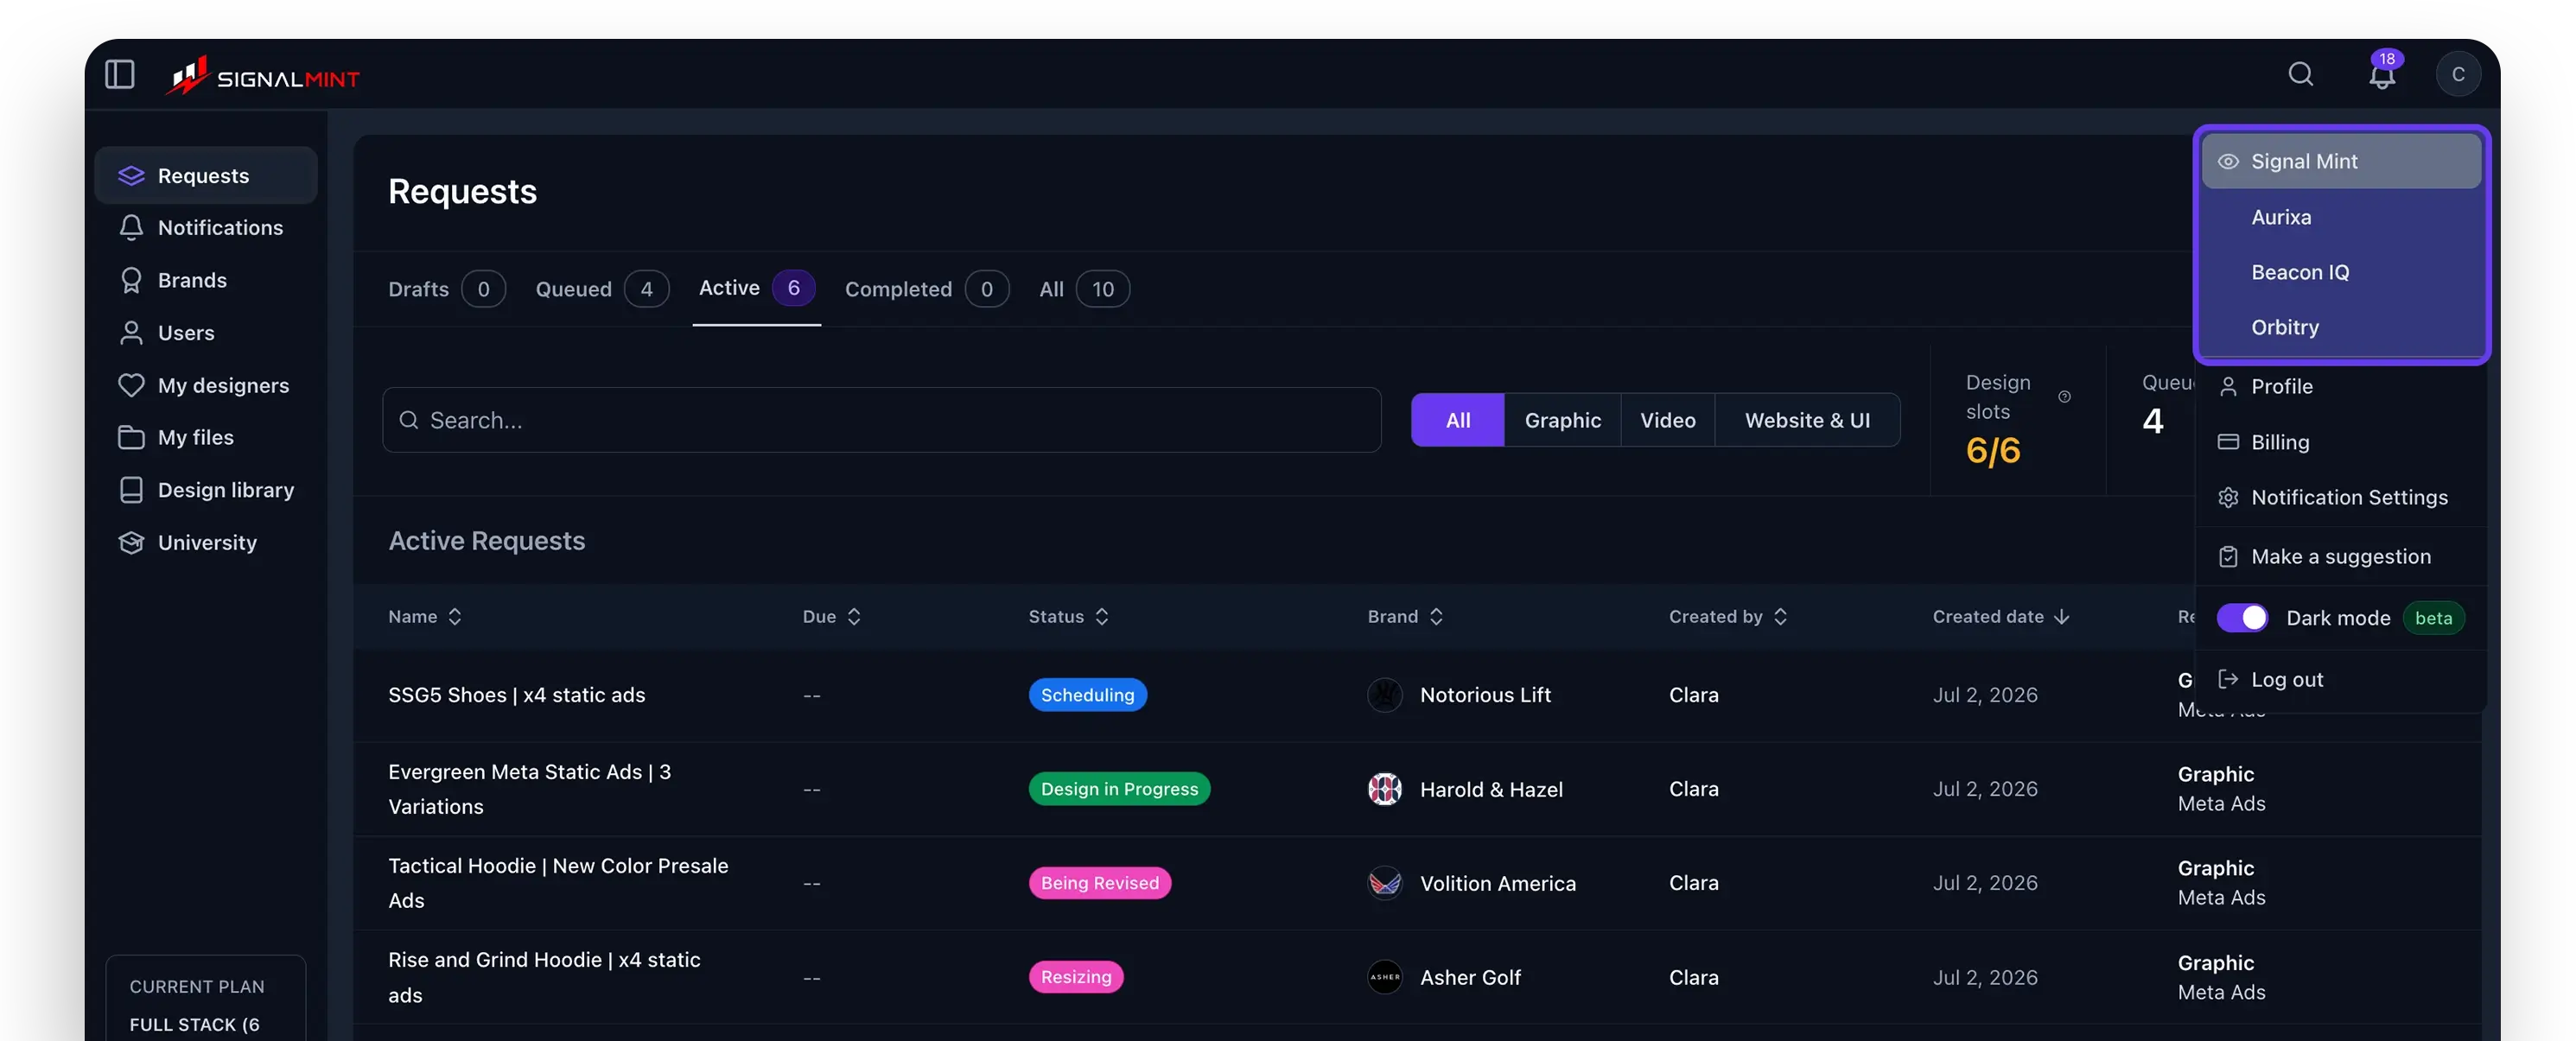Viewport: 2576px width, 1041px height.
Task: Sort the table by Brand
Action: pyautogui.click(x=1405, y=616)
